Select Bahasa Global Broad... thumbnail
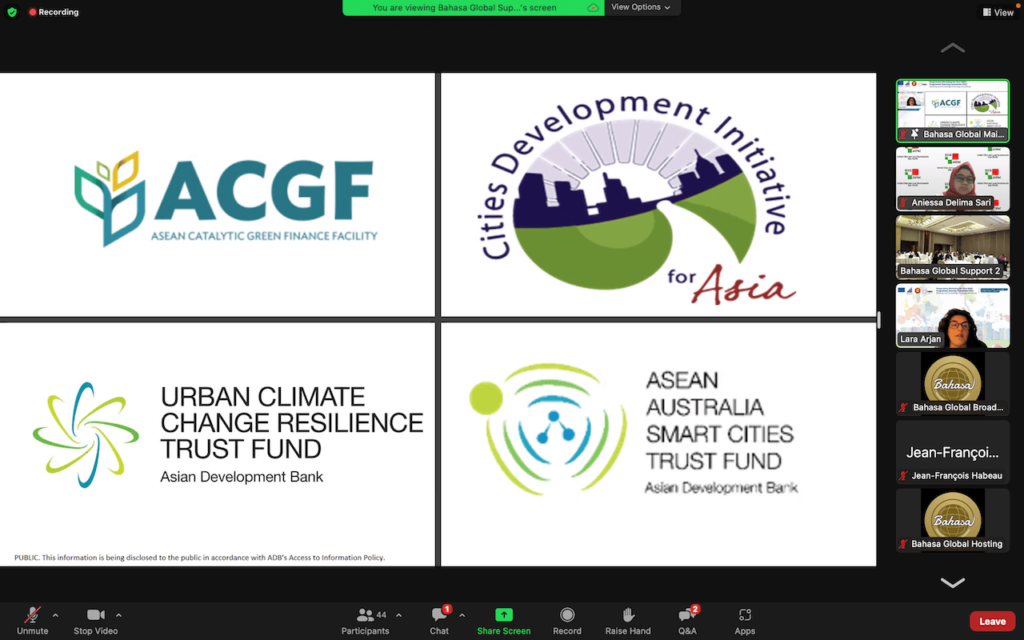 (x=952, y=384)
